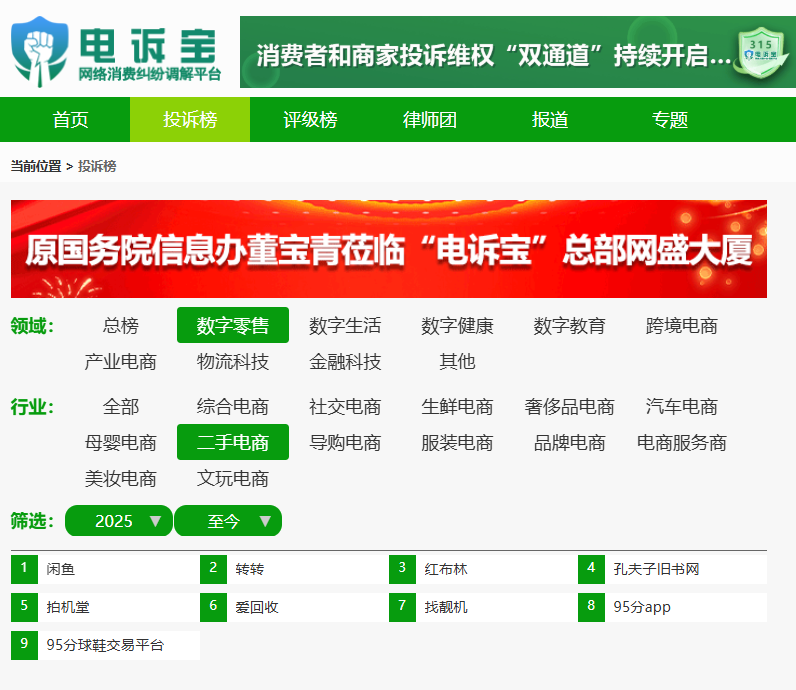Select 跨境电商 domain filter
Viewport: 796px width, 690px height.
pyautogui.click(x=682, y=325)
